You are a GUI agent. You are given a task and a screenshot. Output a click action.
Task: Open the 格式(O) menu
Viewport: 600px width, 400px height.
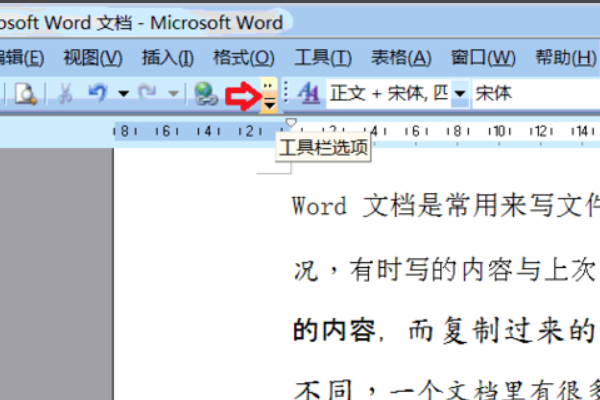pos(244,58)
